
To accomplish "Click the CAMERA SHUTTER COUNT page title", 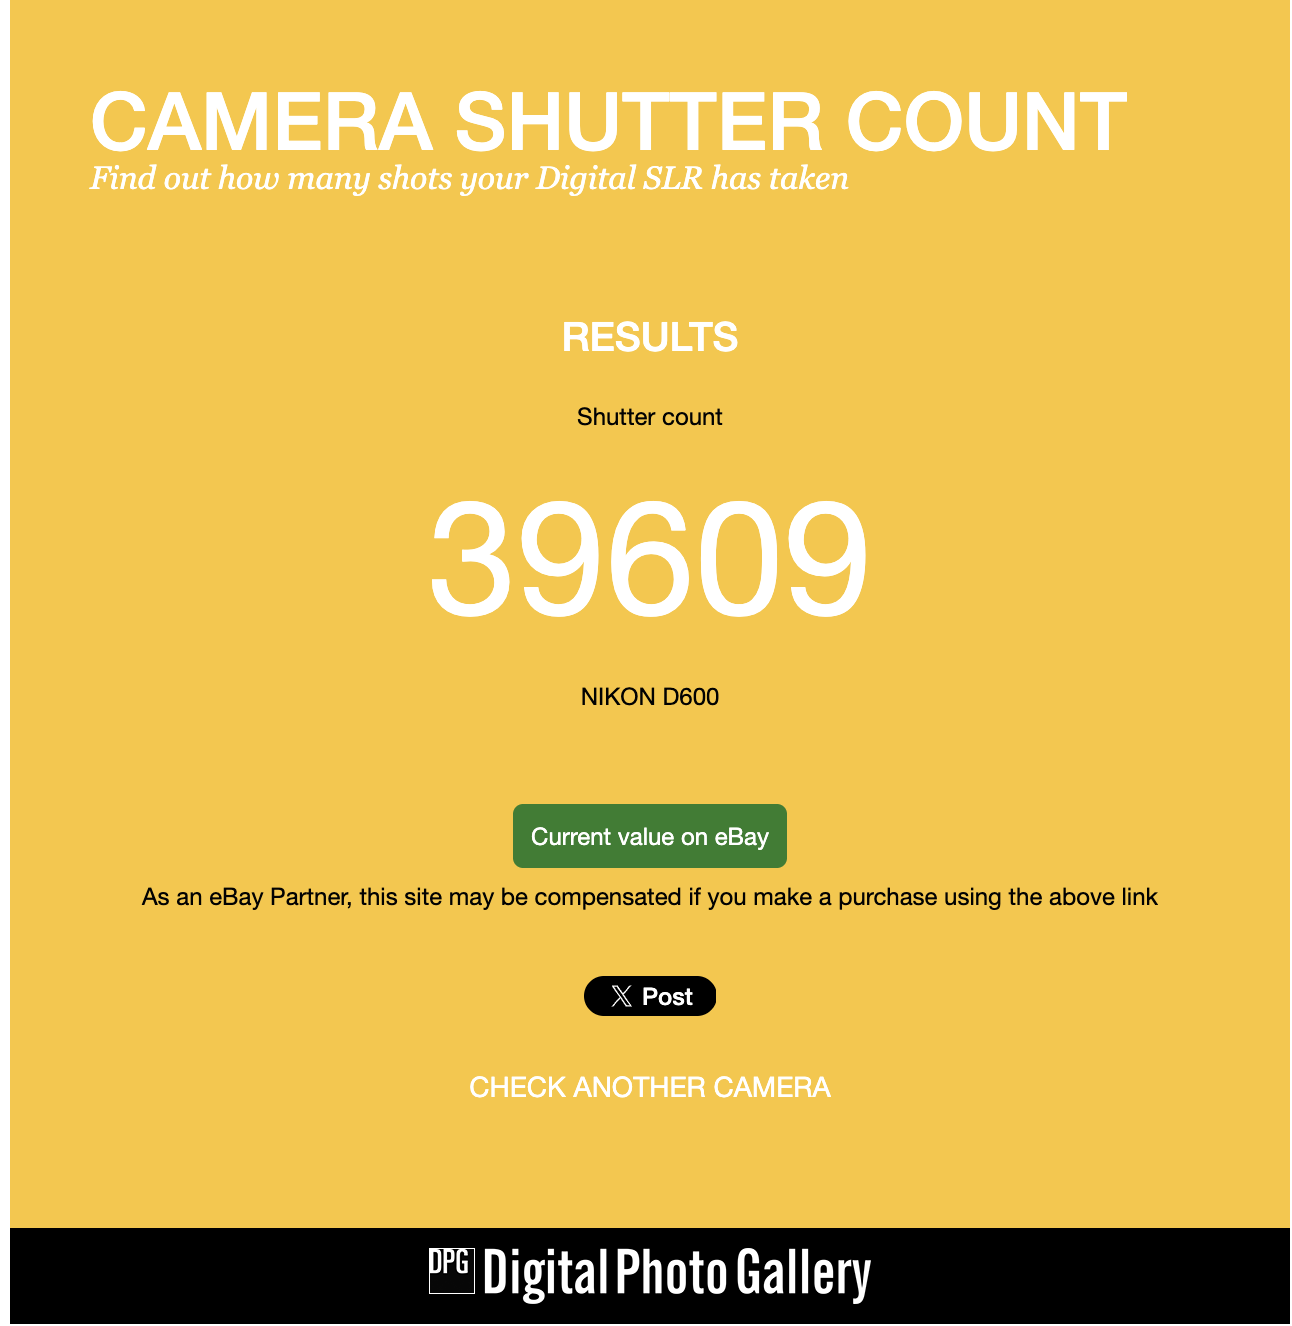I will [608, 123].
